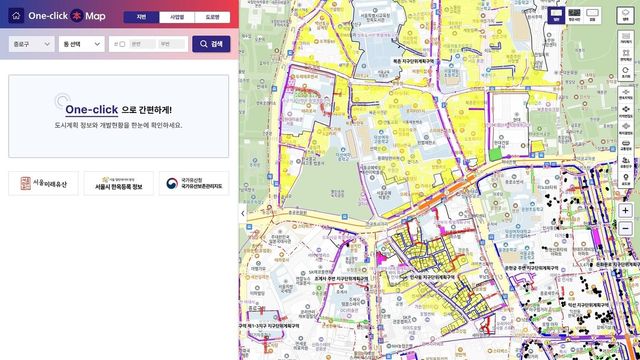Viewport: 640px width, 360px height.
Task: Open the 동 선택 dropdown
Action: point(82,44)
